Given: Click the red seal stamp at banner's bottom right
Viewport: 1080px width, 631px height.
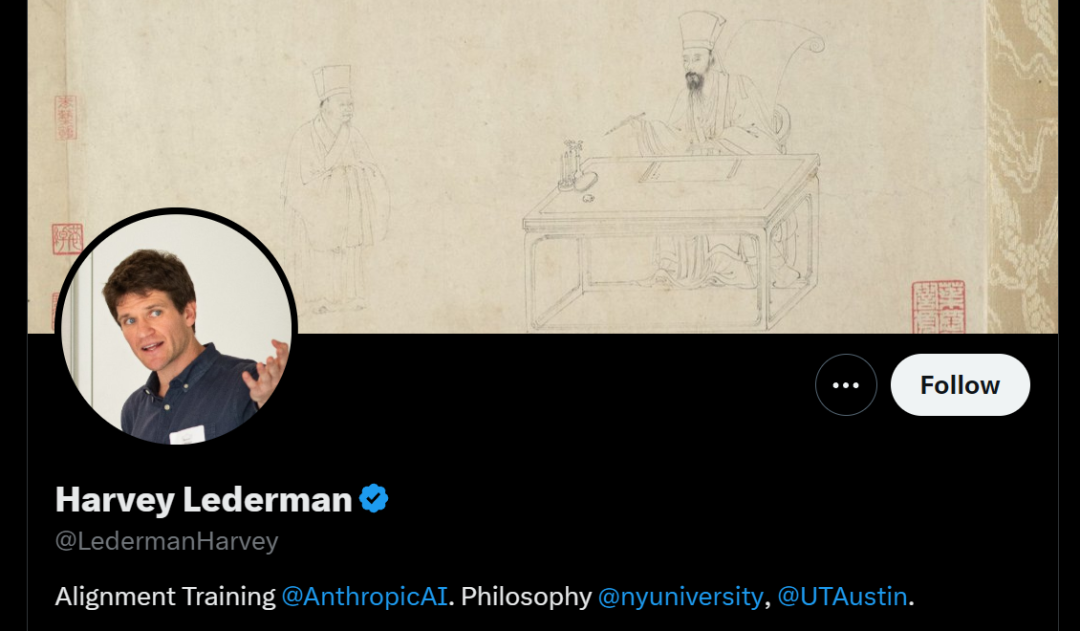Looking at the screenshot, I should click(938, 307).
